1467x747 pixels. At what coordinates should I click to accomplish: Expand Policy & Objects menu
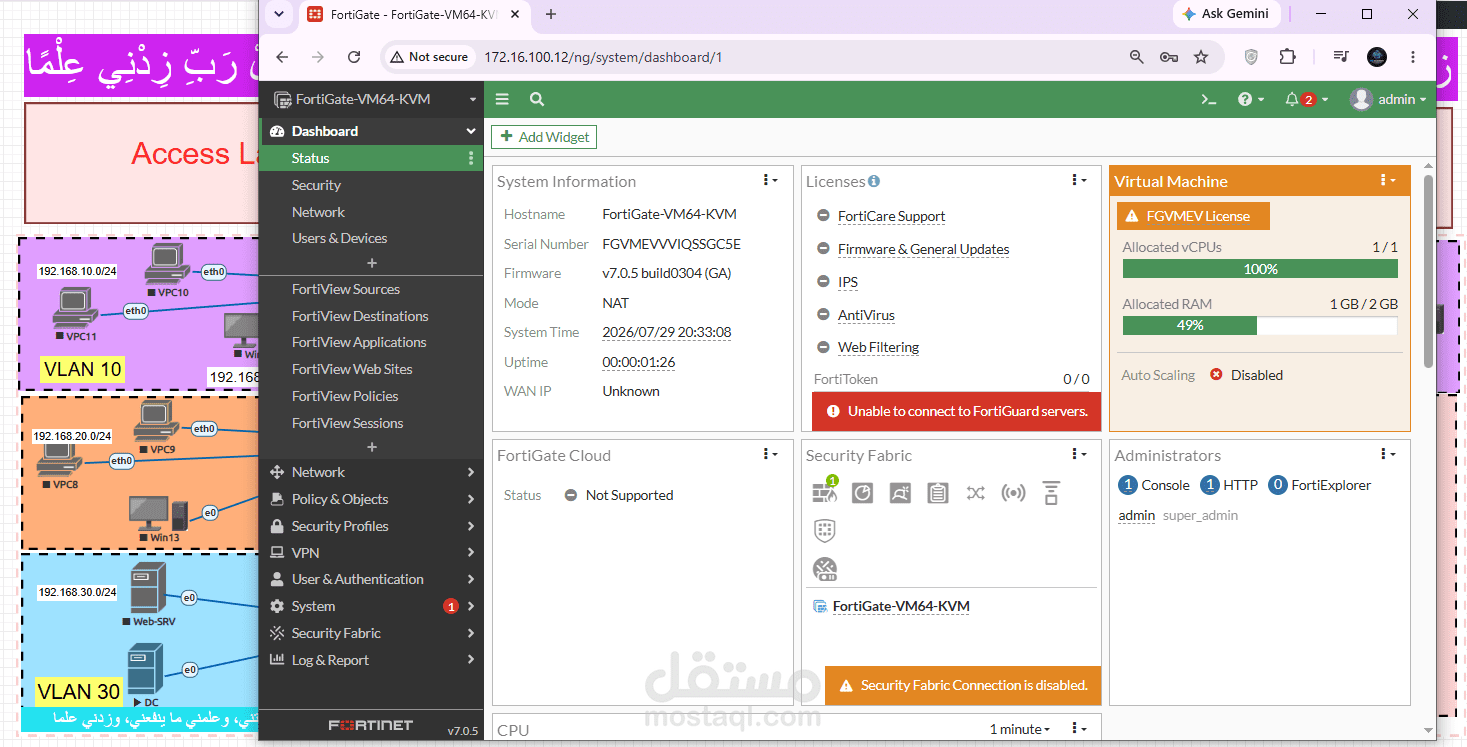click(371, 499)
